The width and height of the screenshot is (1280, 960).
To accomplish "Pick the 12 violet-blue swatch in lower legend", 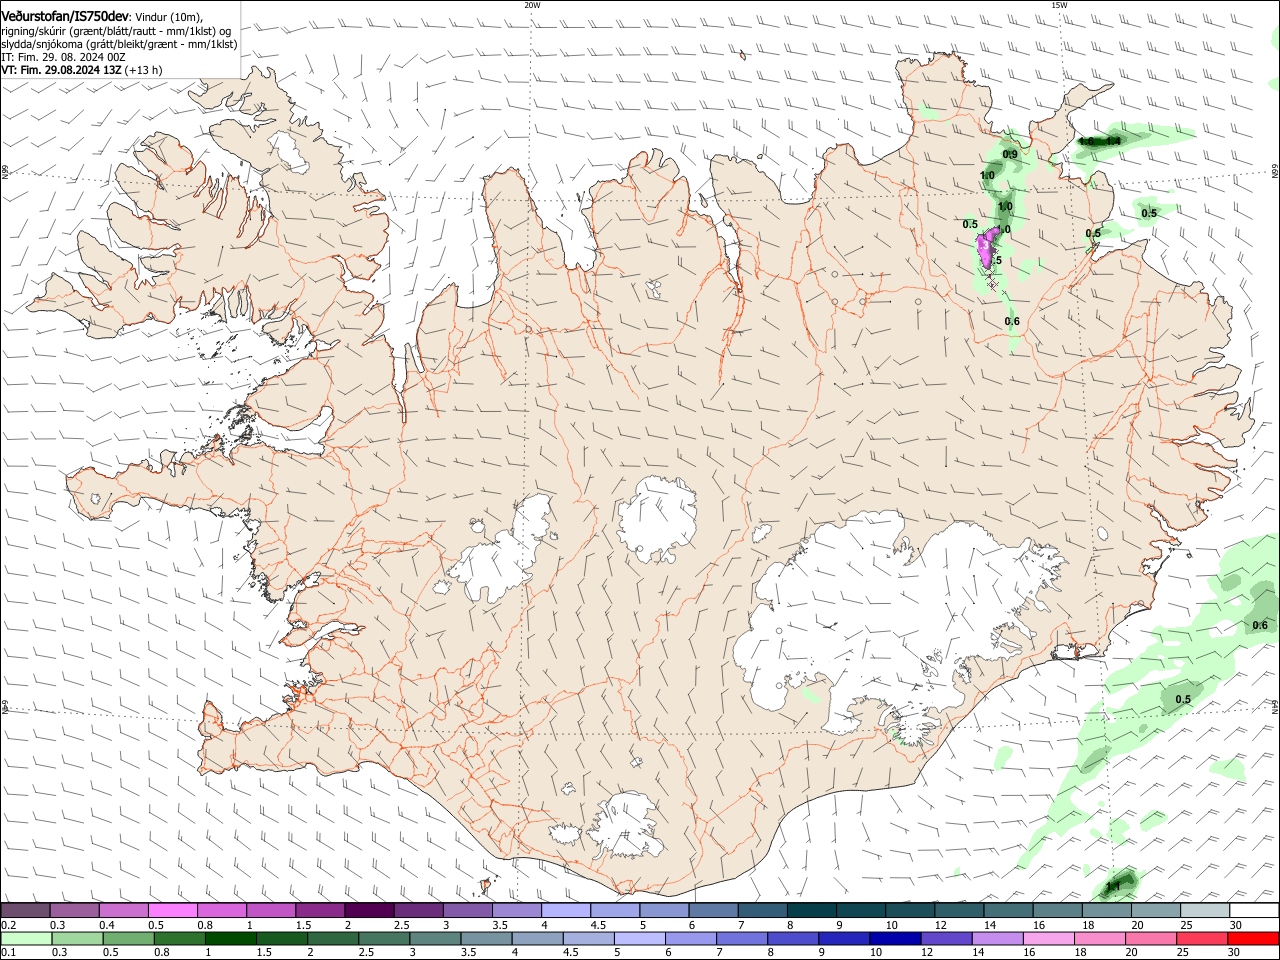I will [x=945, y=939].
